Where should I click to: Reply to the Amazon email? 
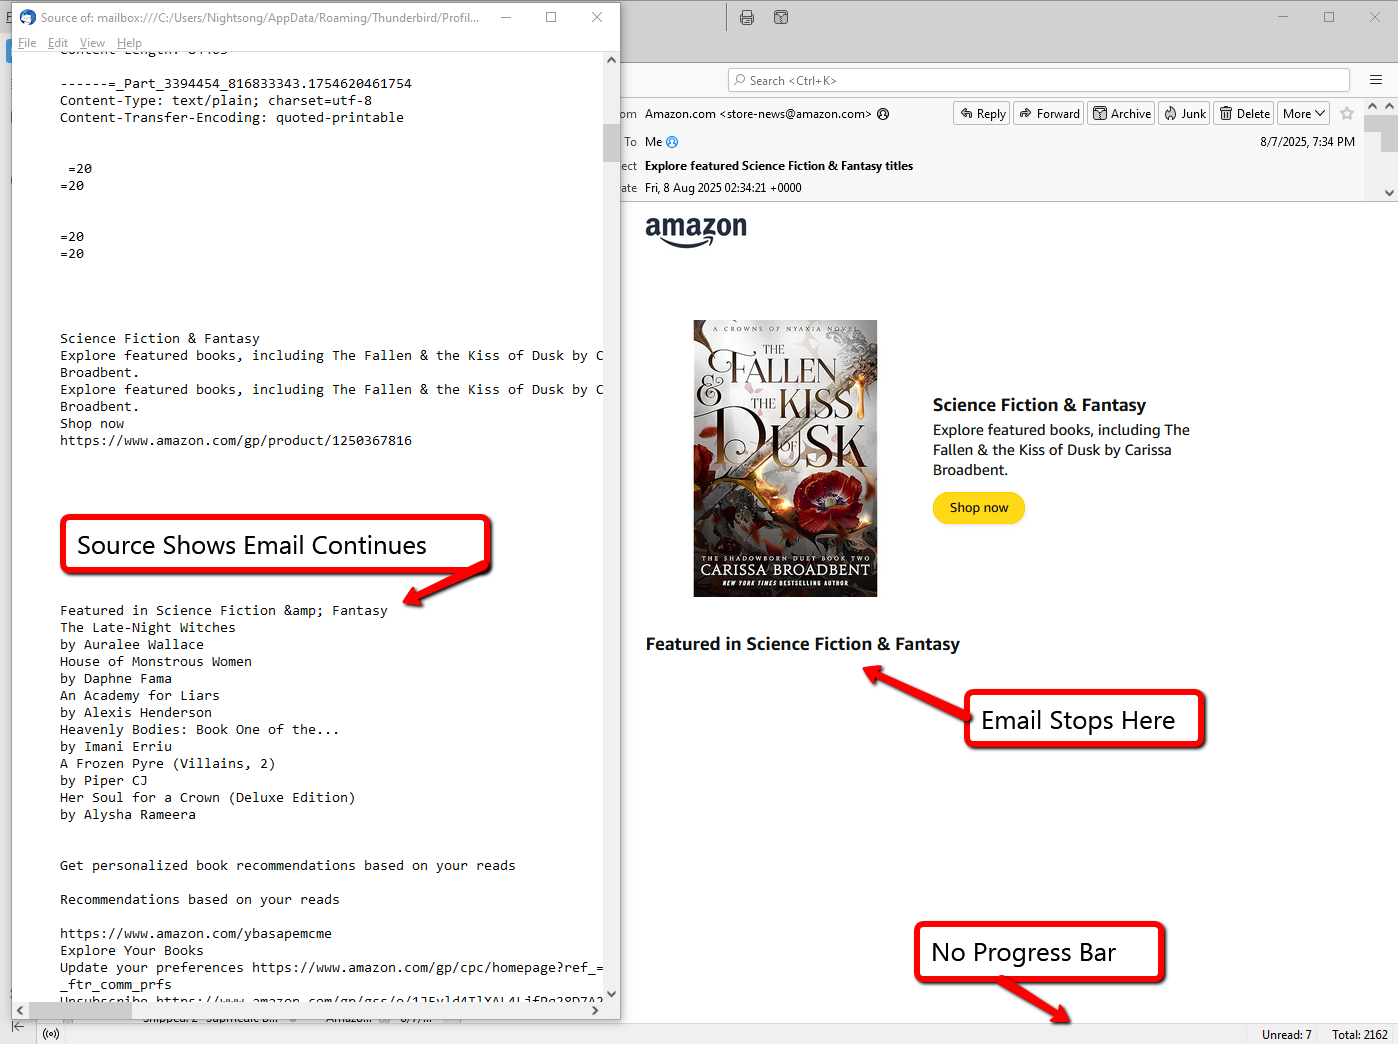(982, 114)
